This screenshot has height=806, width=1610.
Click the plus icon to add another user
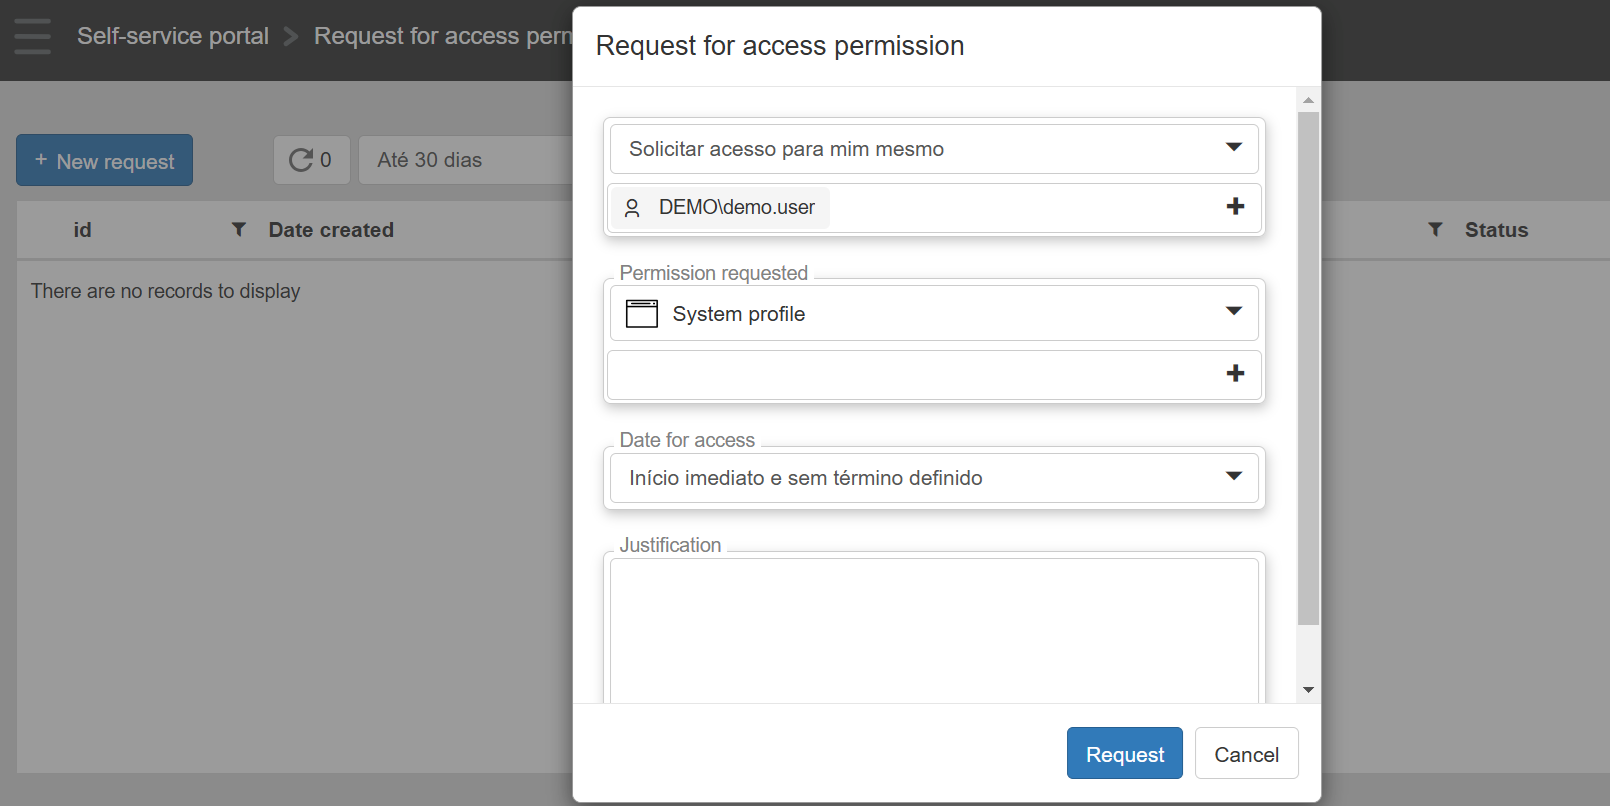point(1236,207)
